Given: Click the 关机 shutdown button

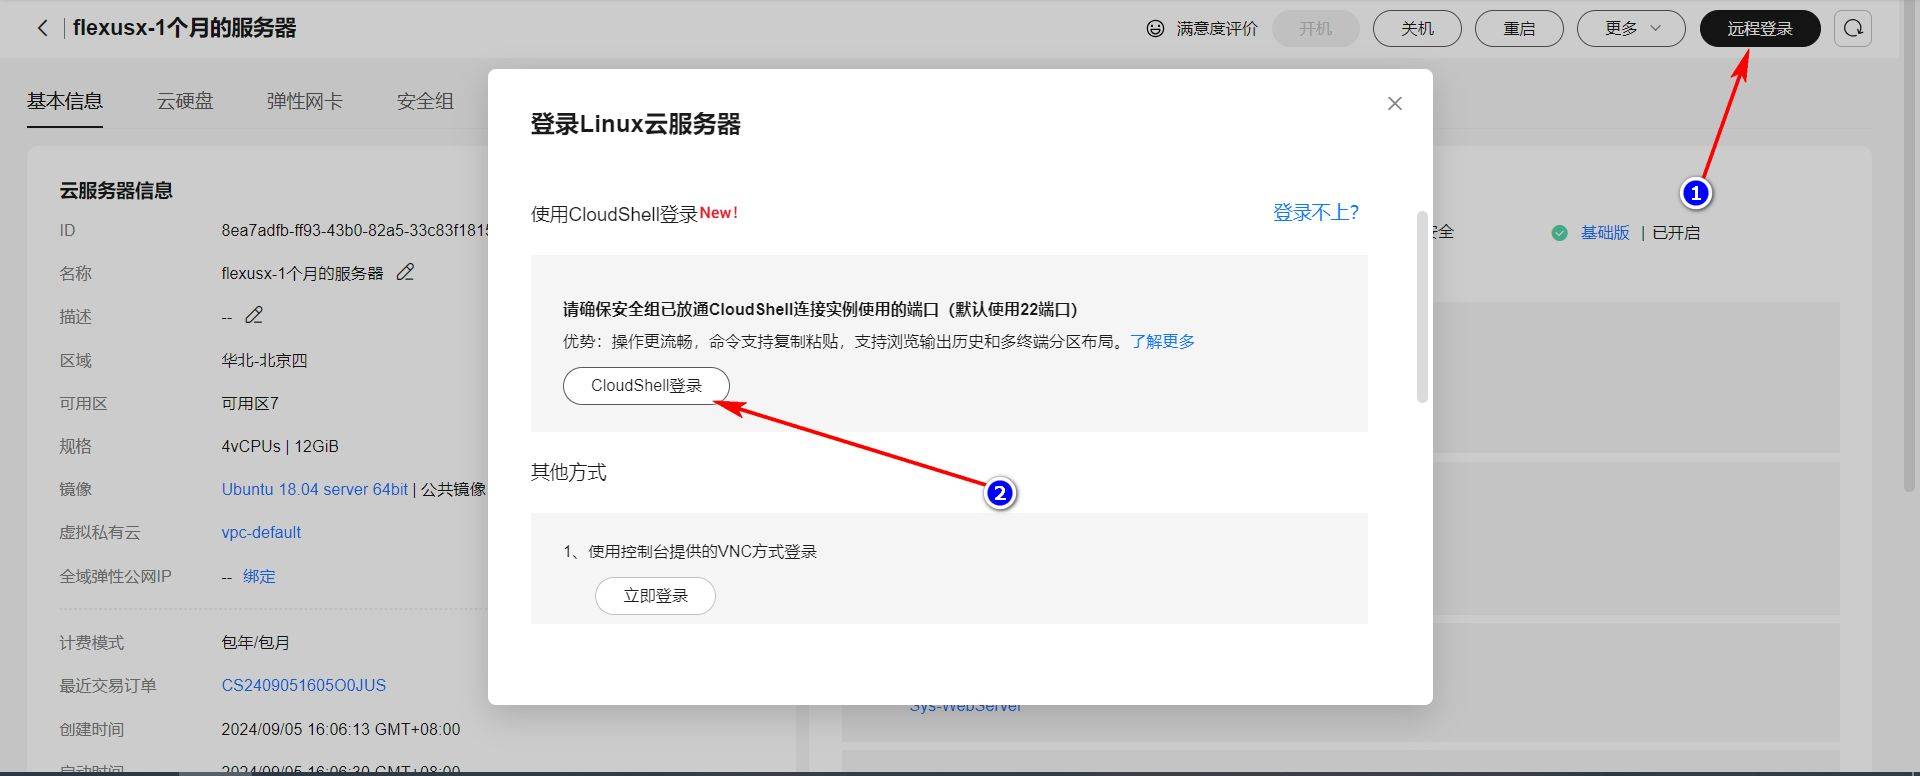Looking at the screenshot, I should point(1417,28).
